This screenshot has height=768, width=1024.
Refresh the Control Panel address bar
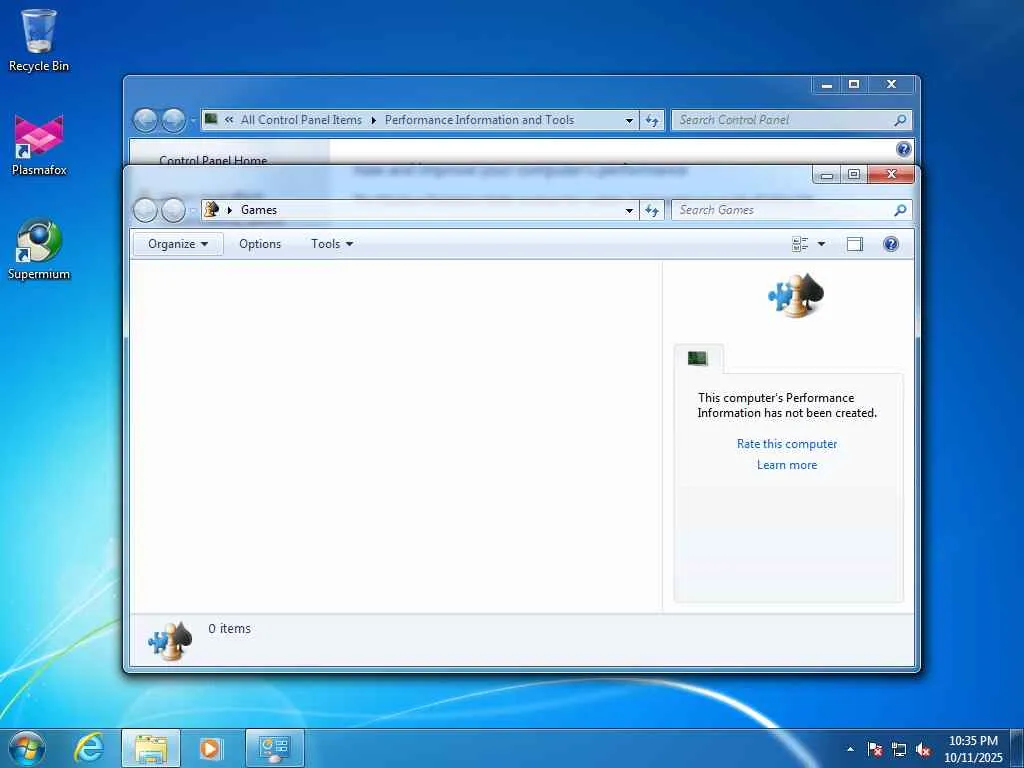tap(652, 120)
